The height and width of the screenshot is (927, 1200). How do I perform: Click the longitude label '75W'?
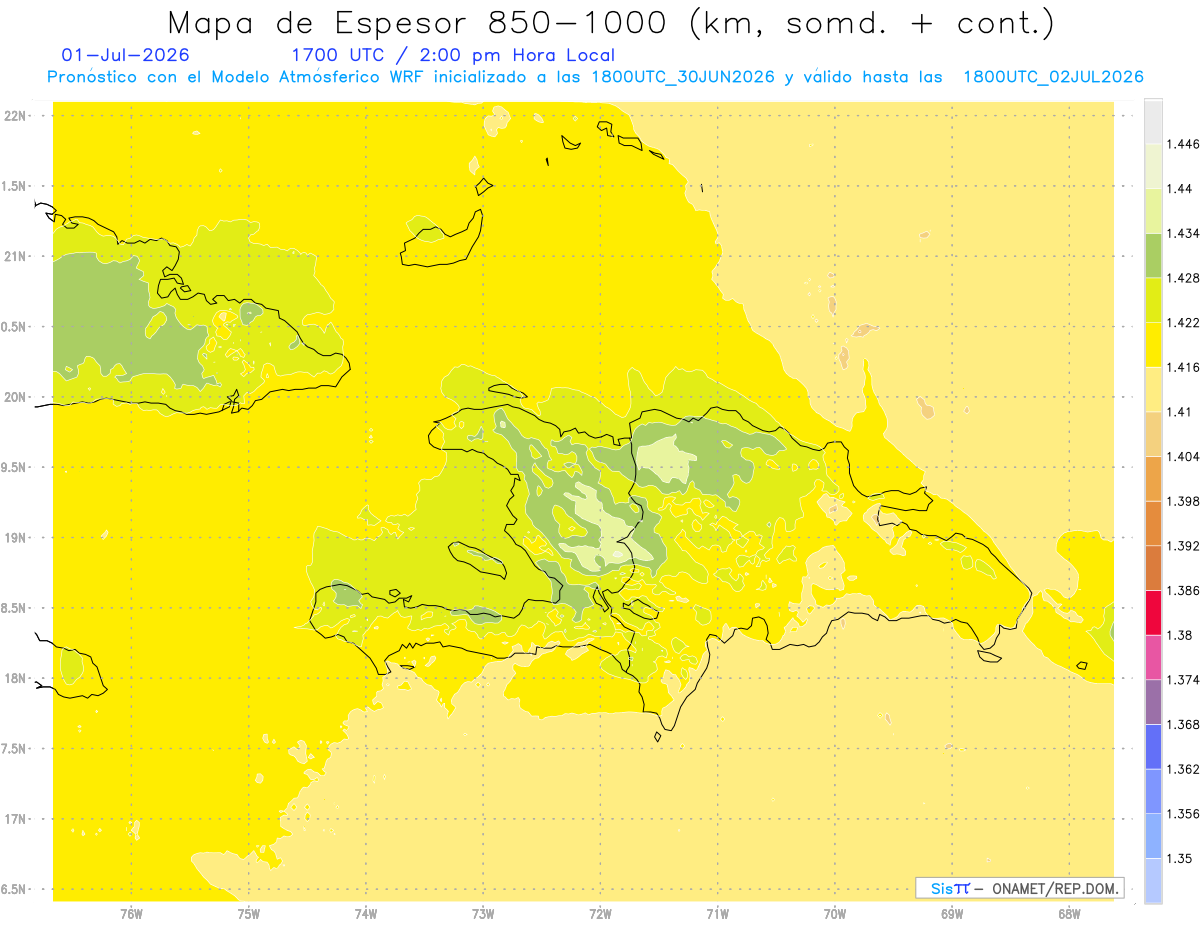click(249, 913)
